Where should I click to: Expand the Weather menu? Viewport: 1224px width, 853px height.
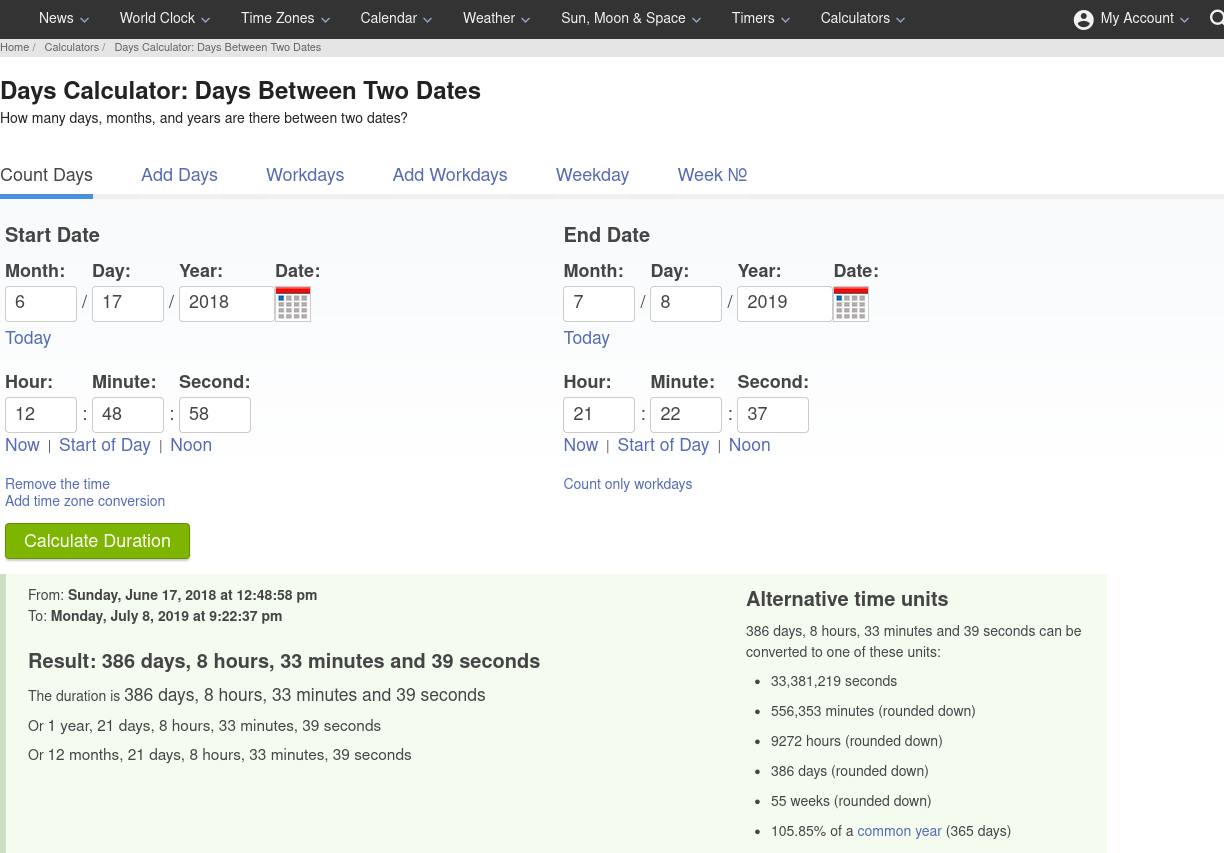[x=497, y=18]
